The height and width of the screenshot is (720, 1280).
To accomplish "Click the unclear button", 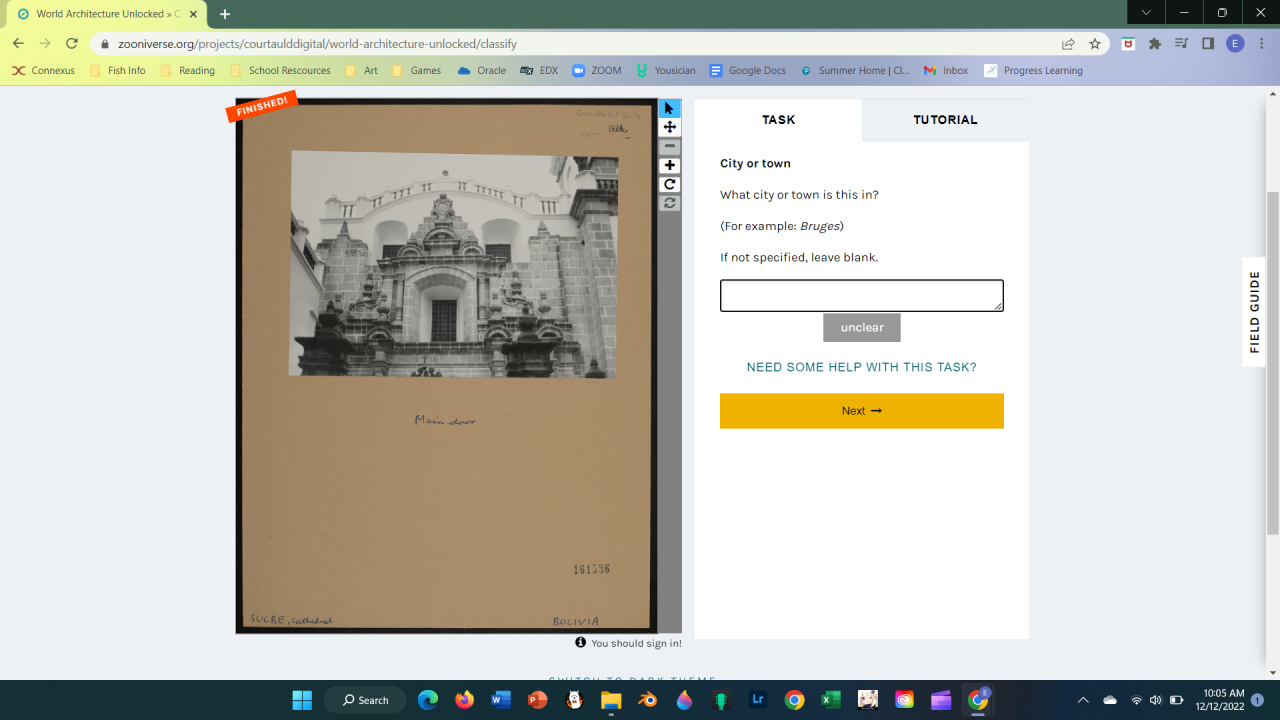I will point(862,328).
